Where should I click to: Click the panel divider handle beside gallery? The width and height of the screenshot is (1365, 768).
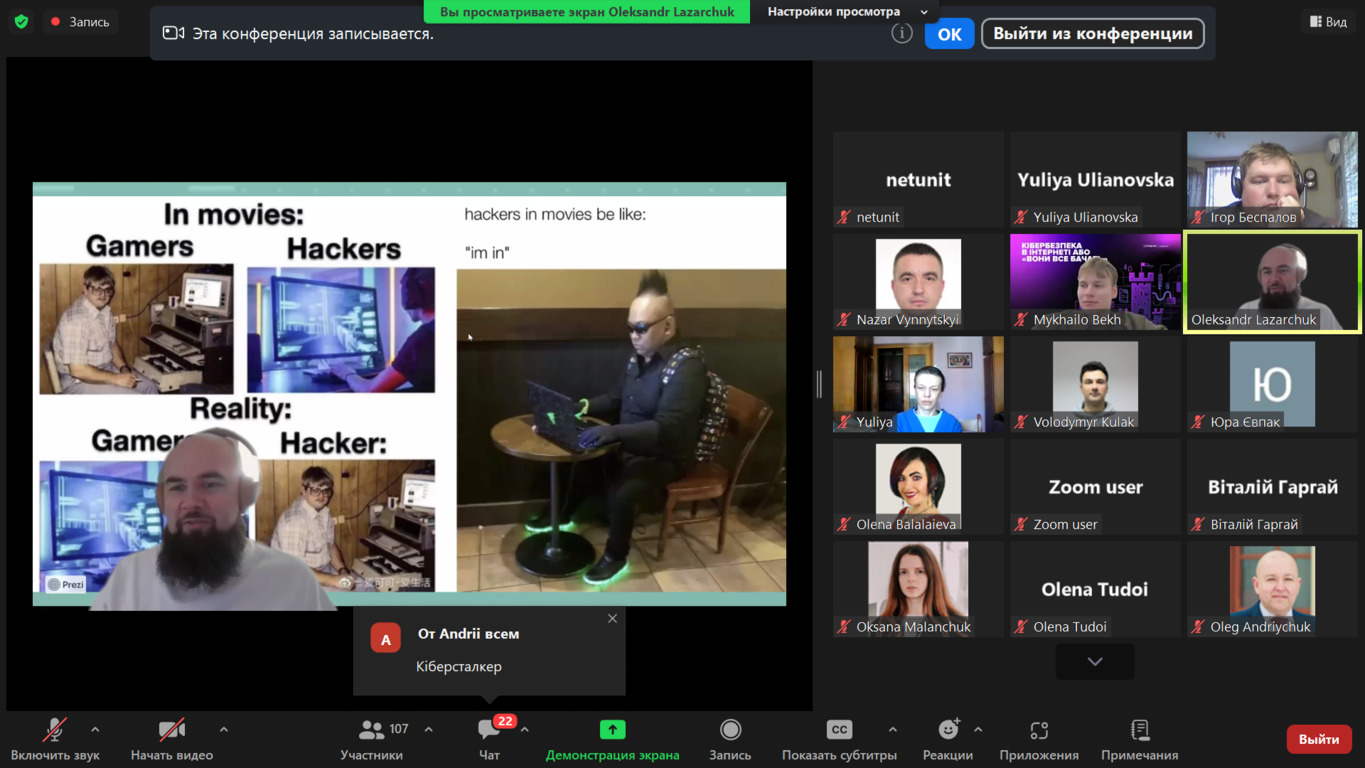pyautogui.click(x=819, y=384)
